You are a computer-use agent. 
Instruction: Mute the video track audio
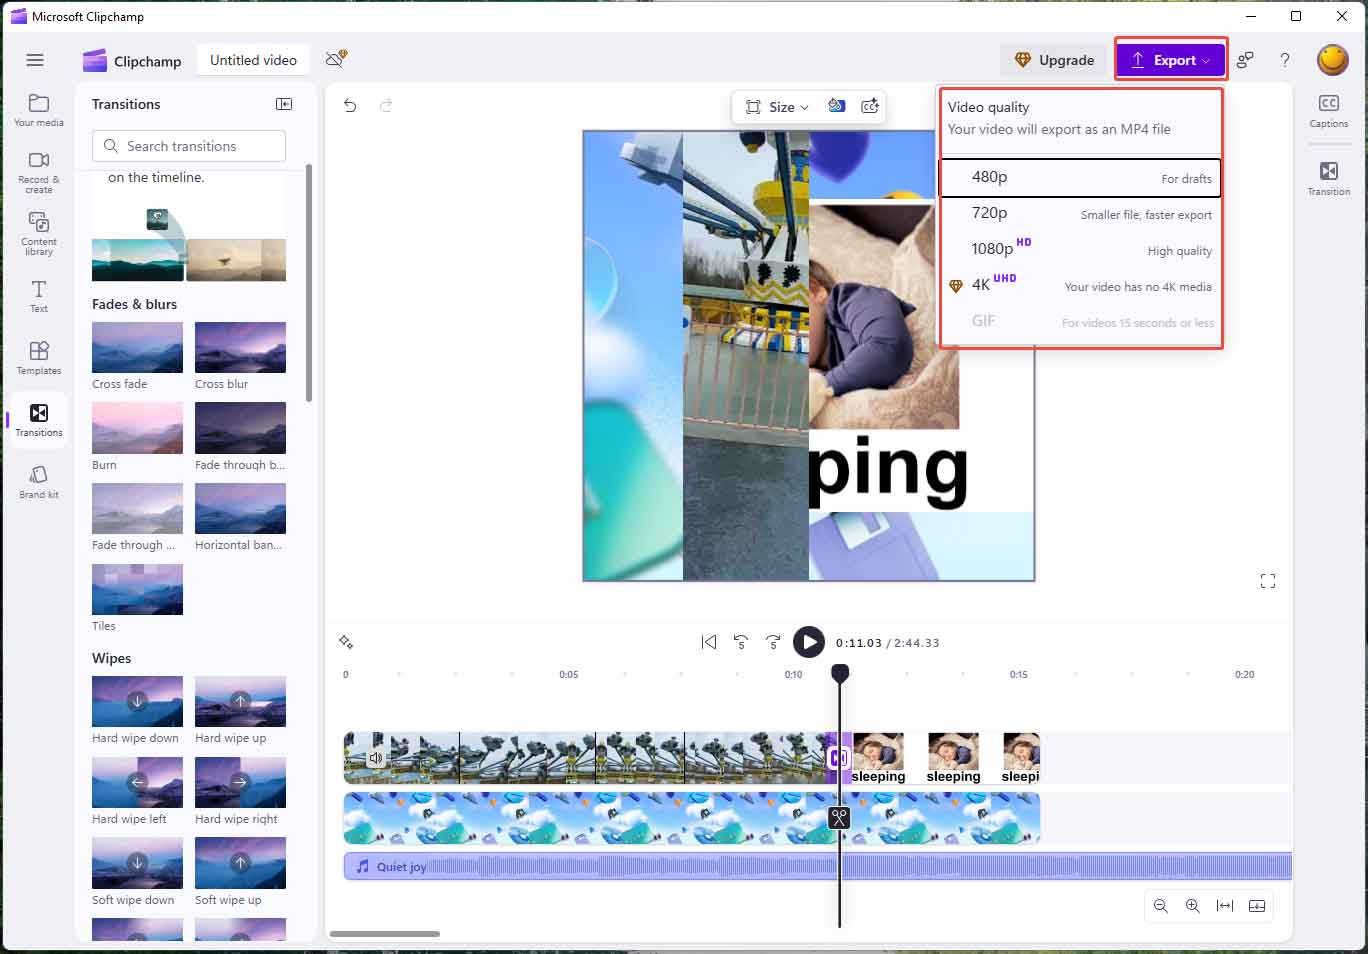pos(376,757)
